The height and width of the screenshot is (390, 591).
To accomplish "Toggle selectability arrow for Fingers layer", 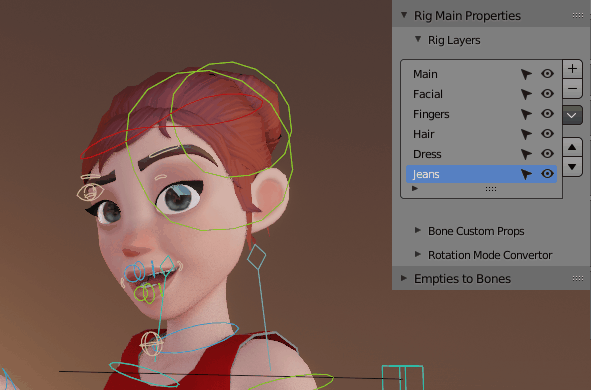I will point(526,114).
